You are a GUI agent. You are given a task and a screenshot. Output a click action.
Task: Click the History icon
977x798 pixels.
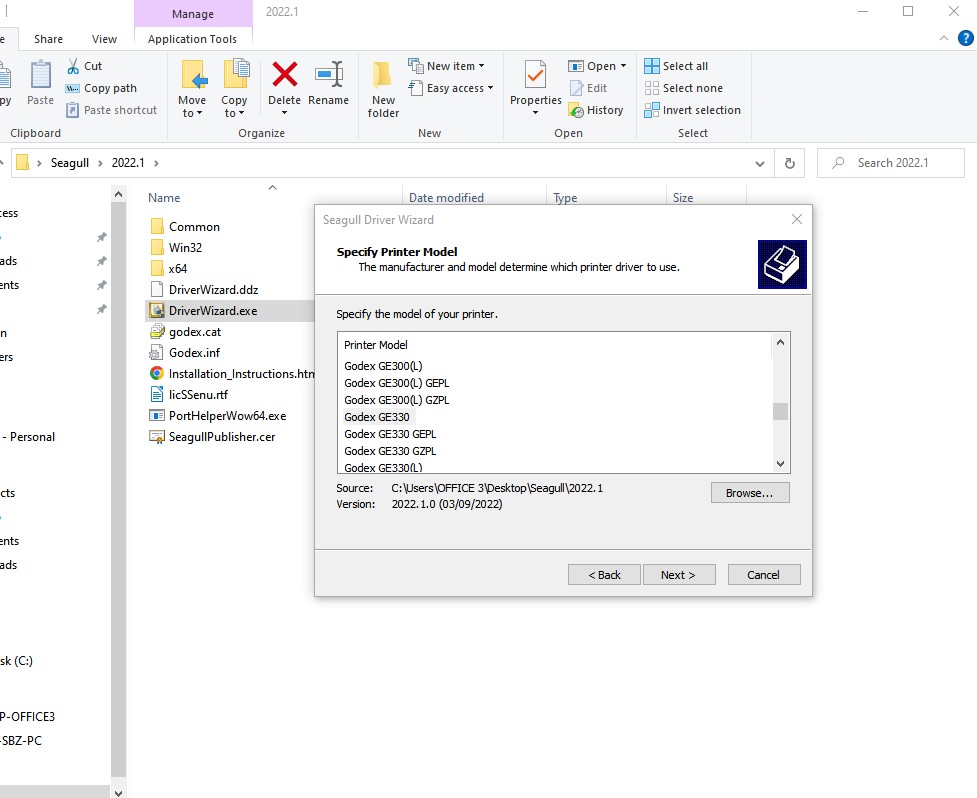(x=576, y=110)
